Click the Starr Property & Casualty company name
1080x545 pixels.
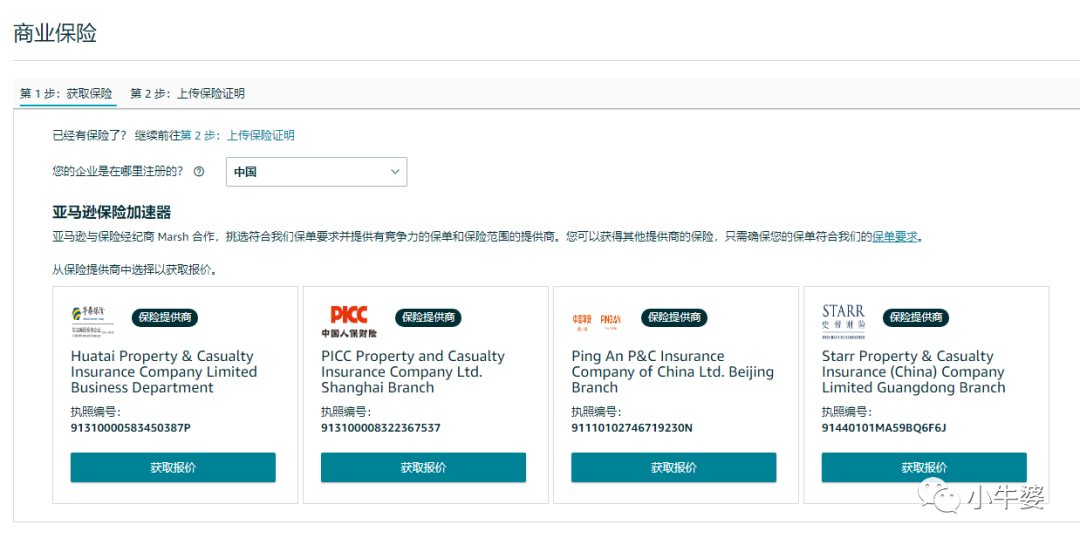pyautogui.click(x=913, y=372)
